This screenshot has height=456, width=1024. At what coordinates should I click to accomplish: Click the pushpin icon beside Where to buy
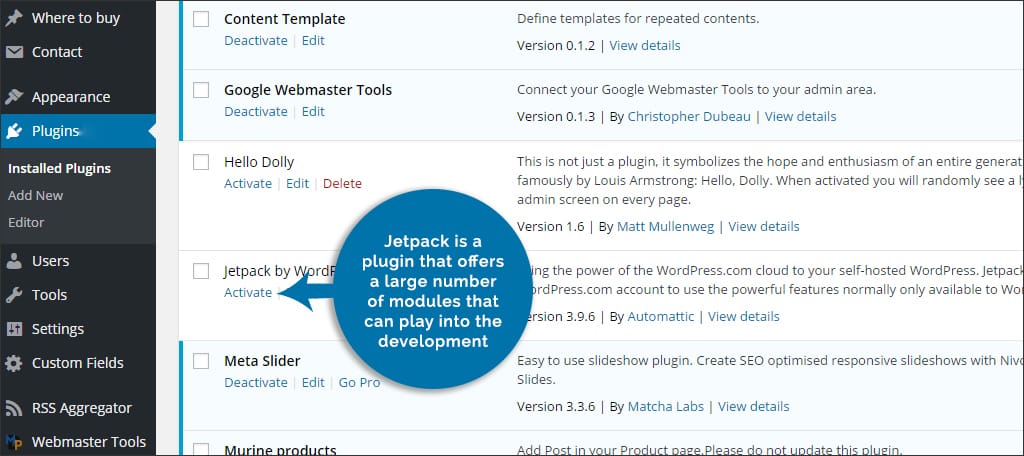click(14, 18)
